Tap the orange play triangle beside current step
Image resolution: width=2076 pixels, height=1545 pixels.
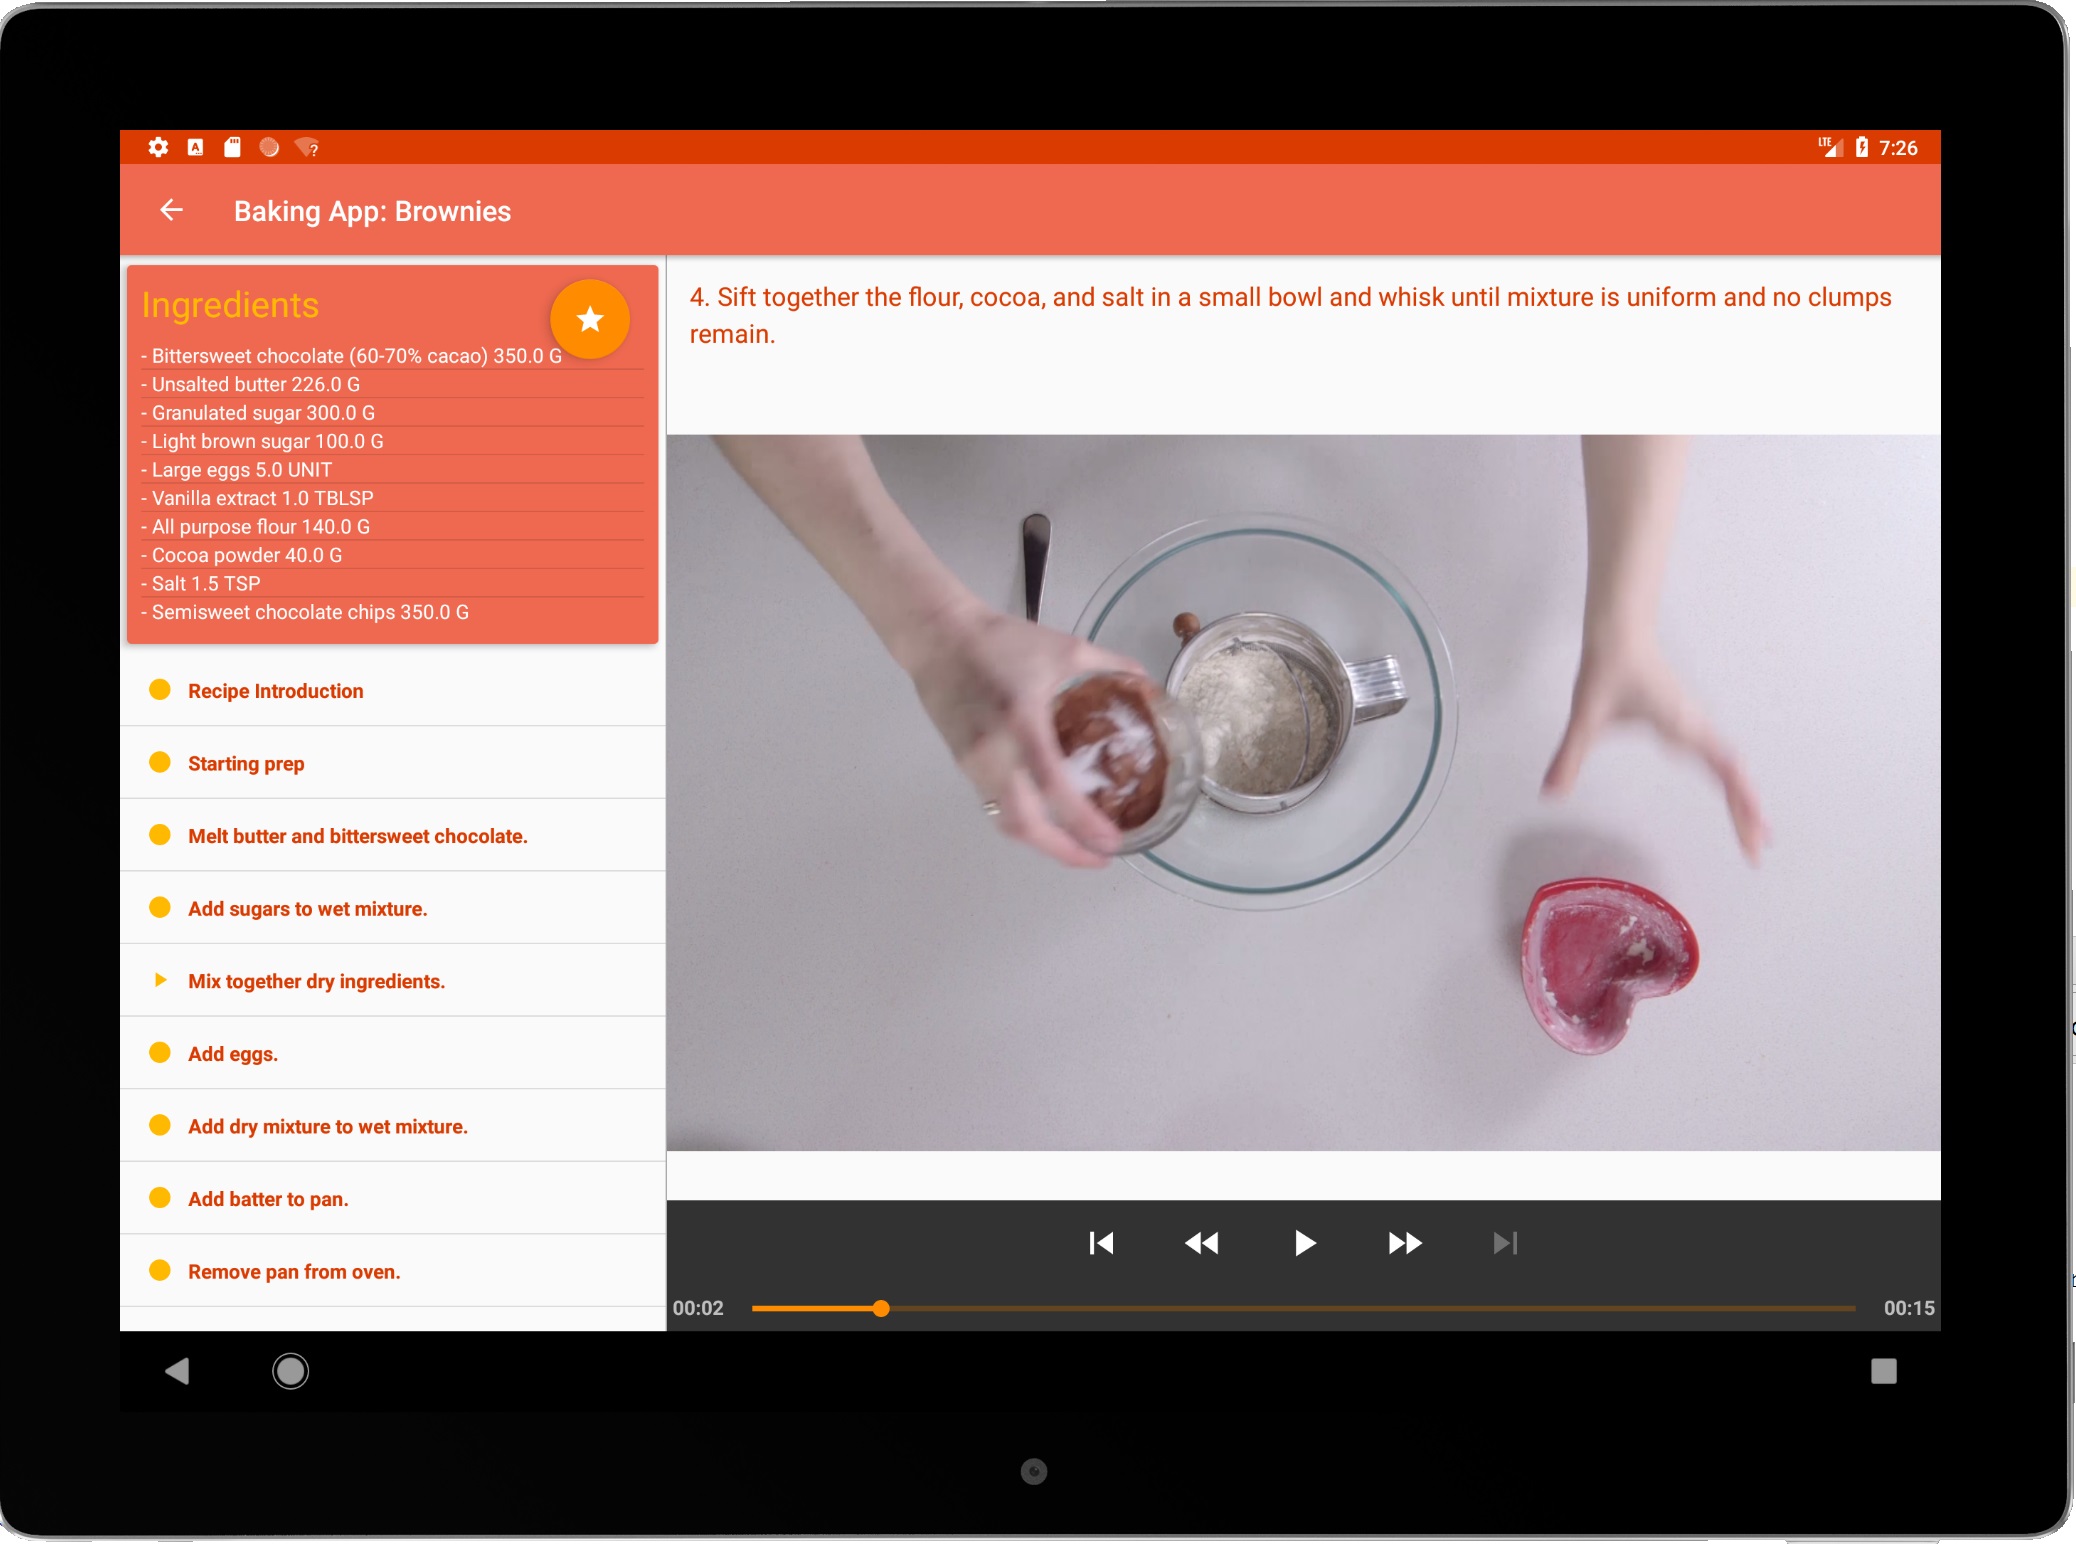click(161, 980)
